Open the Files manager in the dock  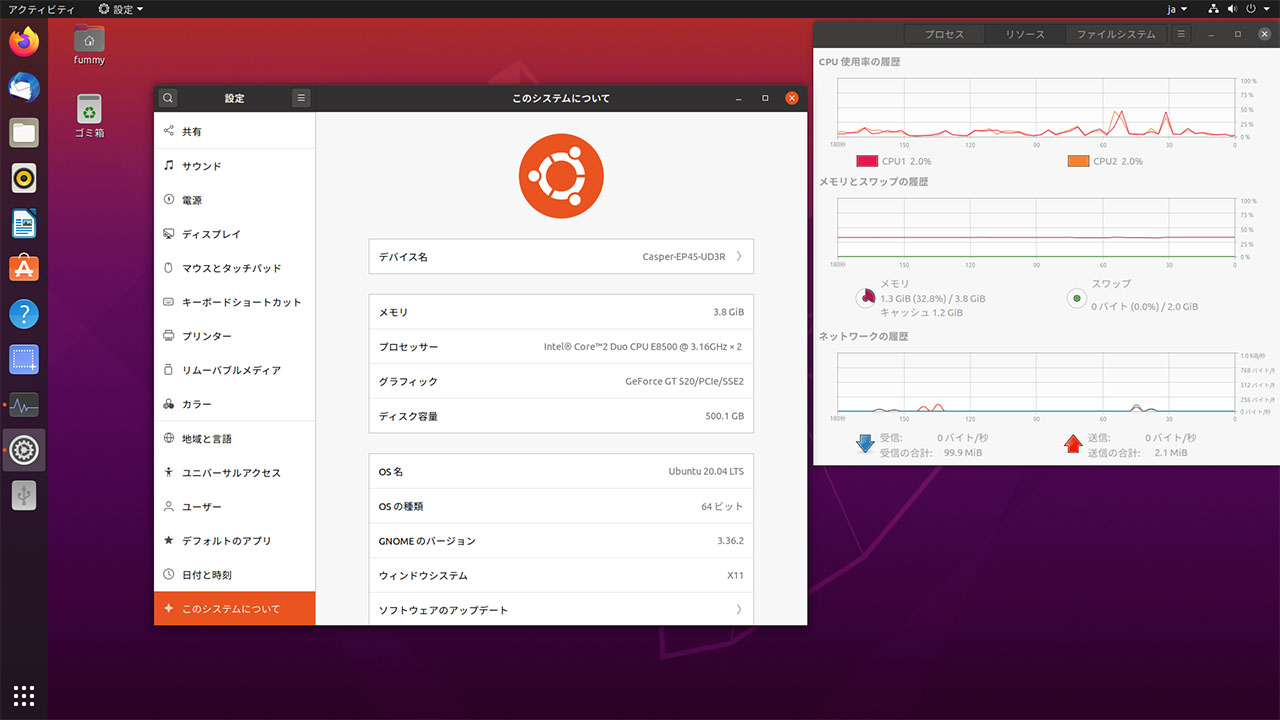[x=24, y=132]
